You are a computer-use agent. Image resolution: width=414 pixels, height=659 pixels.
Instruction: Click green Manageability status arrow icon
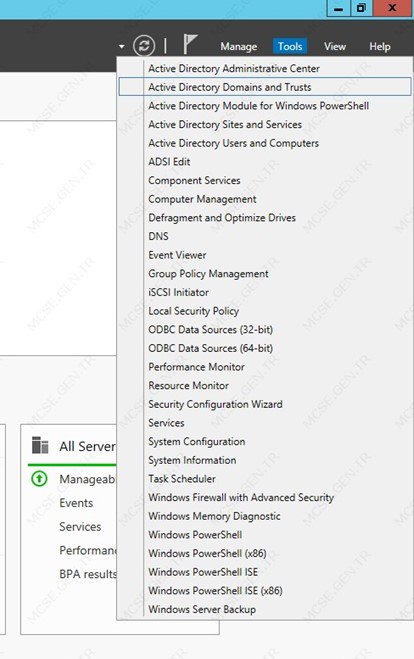(39, 478)
